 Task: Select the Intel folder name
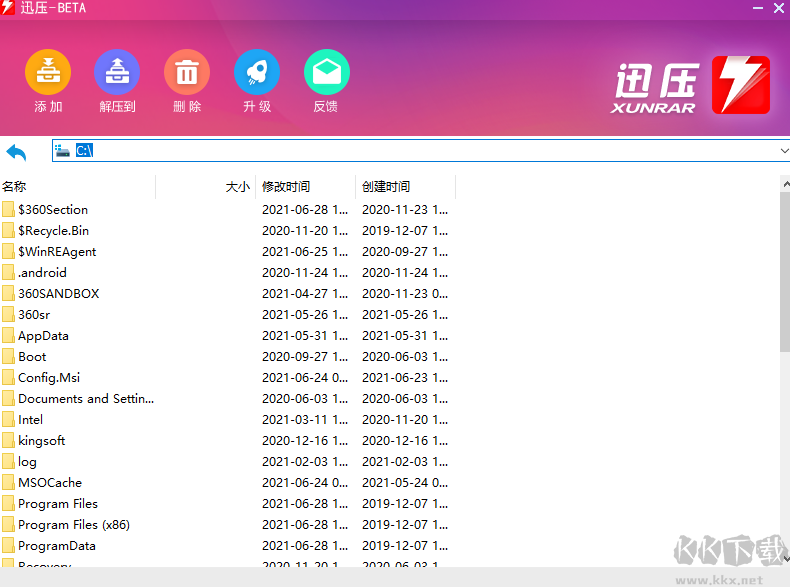point(30,420)
